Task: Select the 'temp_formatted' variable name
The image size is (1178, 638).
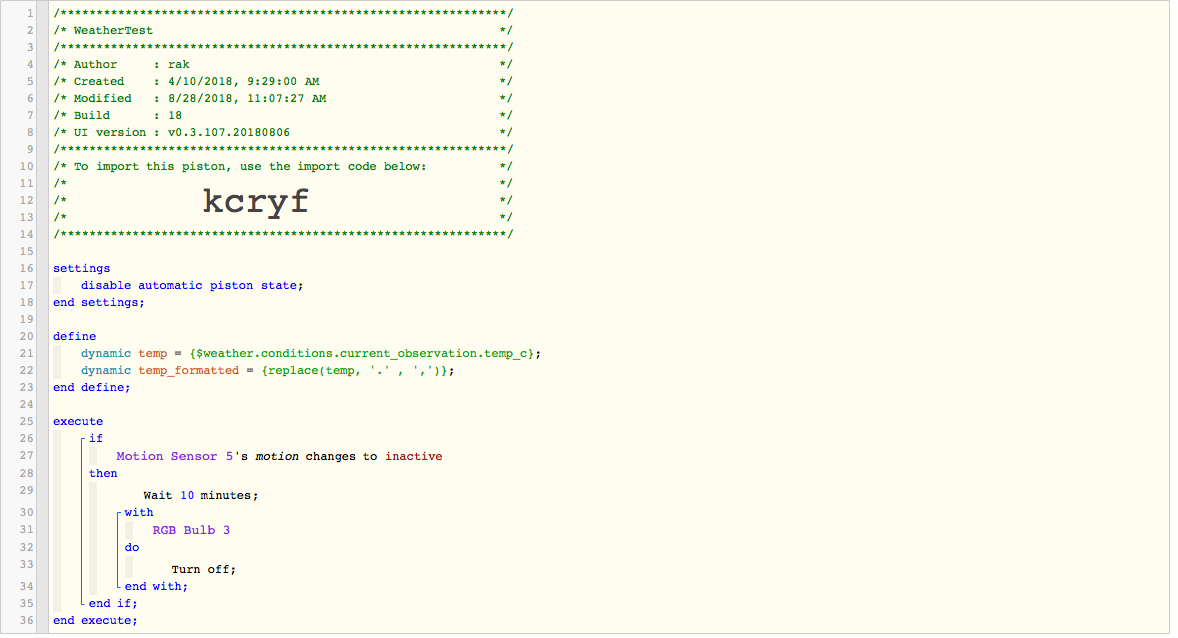Action: pyautogui.click(x=188, y=370)
